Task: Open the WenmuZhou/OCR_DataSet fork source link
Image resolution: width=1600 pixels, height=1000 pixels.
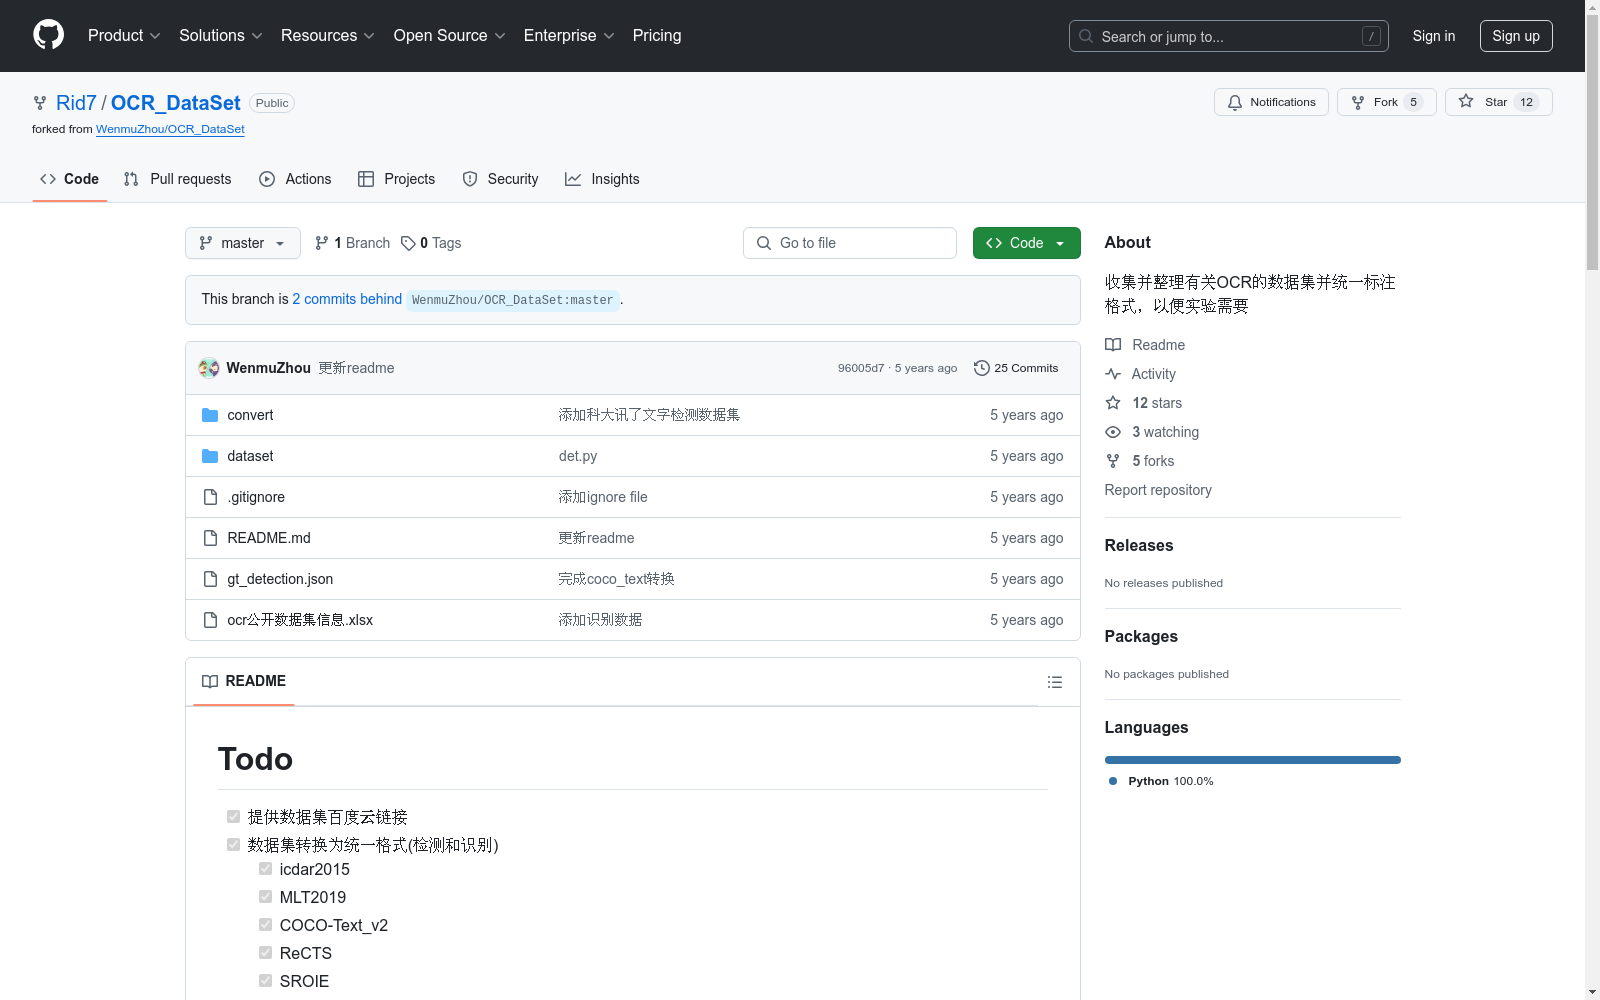Action: click(x=170, y=129)
